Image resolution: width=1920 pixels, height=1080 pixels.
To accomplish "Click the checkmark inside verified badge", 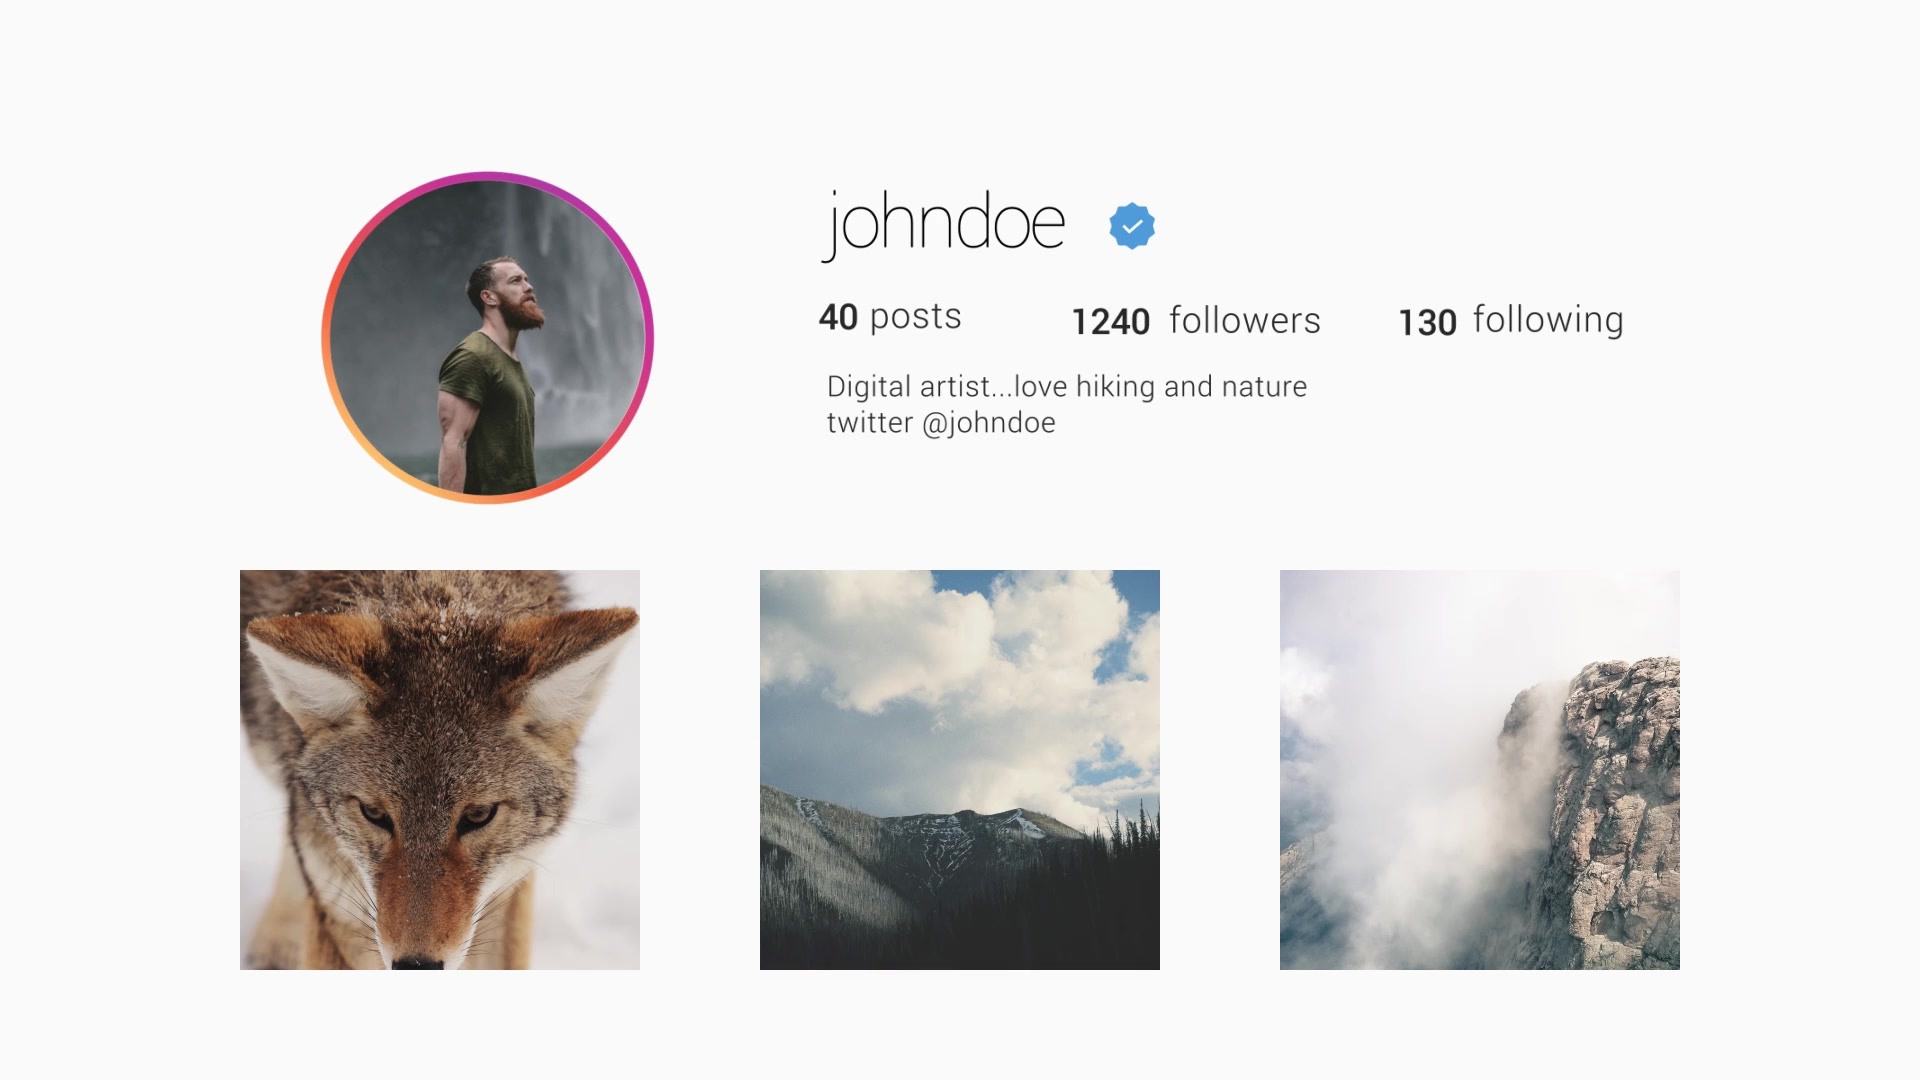I will (1132, 227).
